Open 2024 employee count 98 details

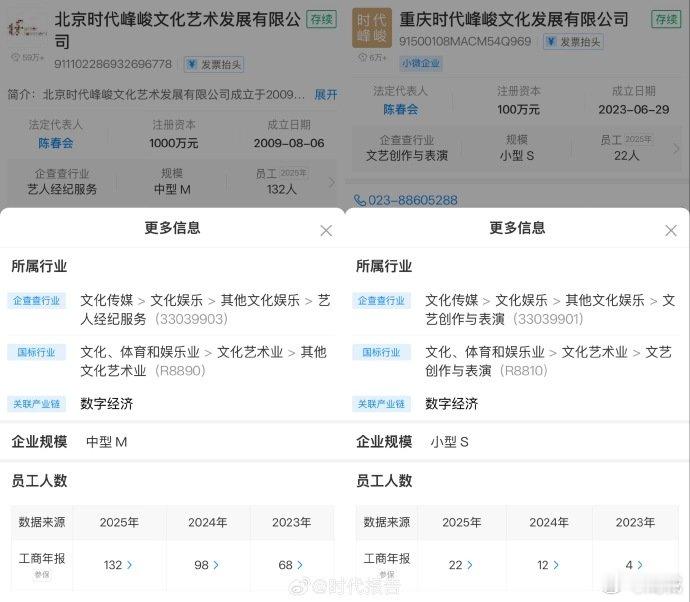[207, 565]
